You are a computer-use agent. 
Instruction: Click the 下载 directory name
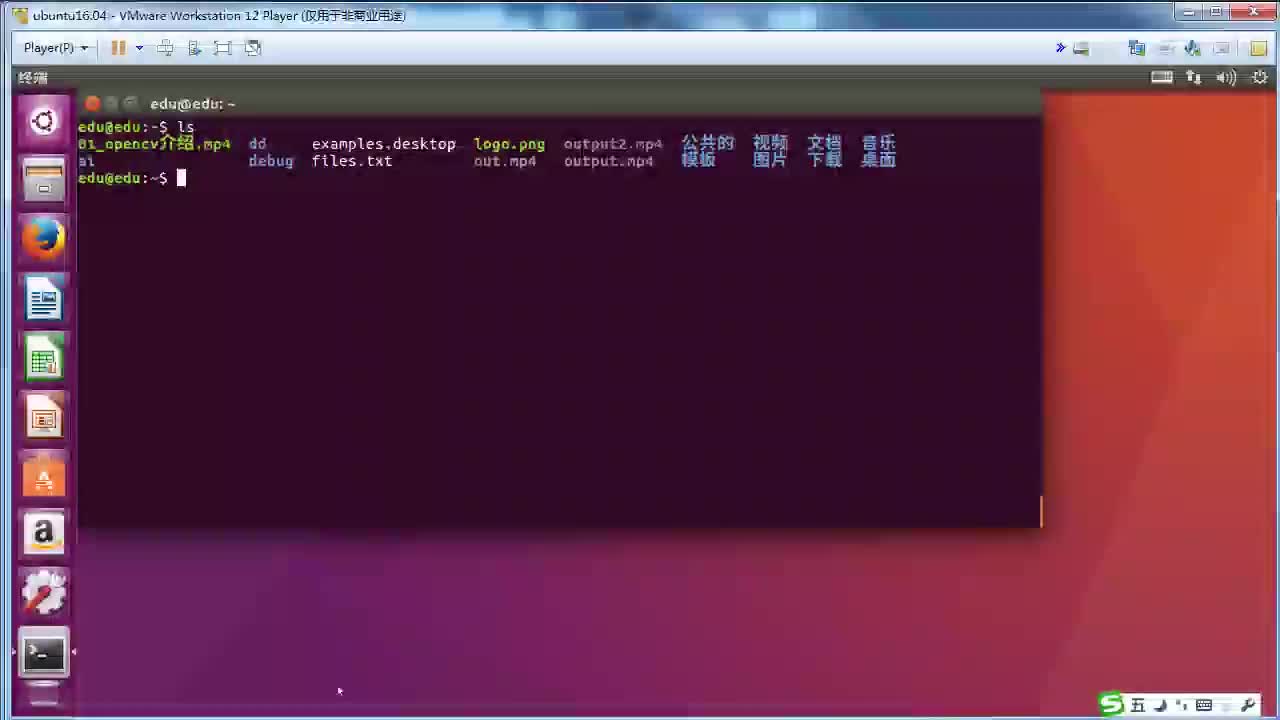[825, 160]
